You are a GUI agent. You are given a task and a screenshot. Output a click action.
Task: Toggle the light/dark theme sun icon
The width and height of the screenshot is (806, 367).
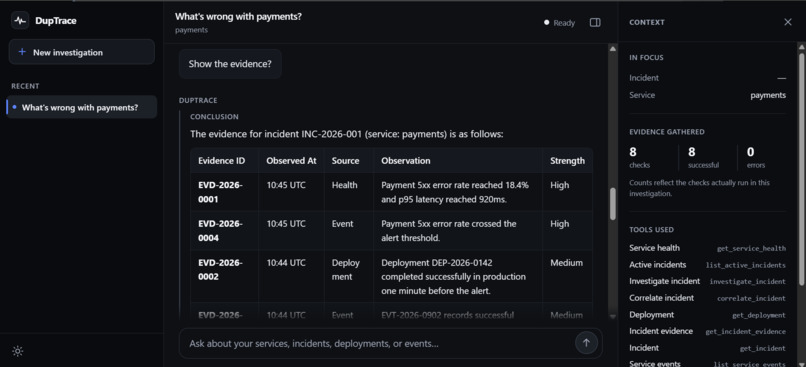pyautogui.click(x=17, y=351)
